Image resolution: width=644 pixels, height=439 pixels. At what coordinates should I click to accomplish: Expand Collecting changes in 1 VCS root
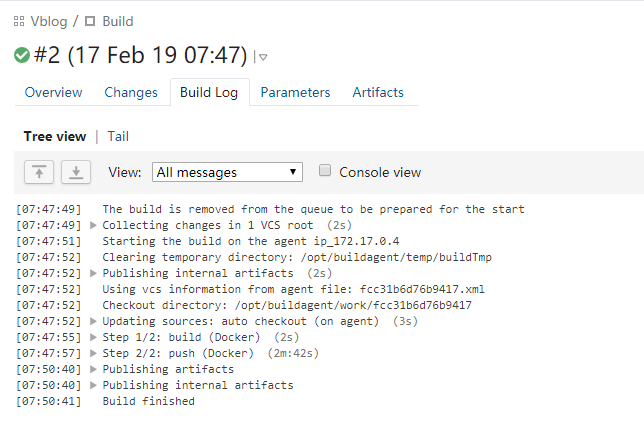click(93, 225)
